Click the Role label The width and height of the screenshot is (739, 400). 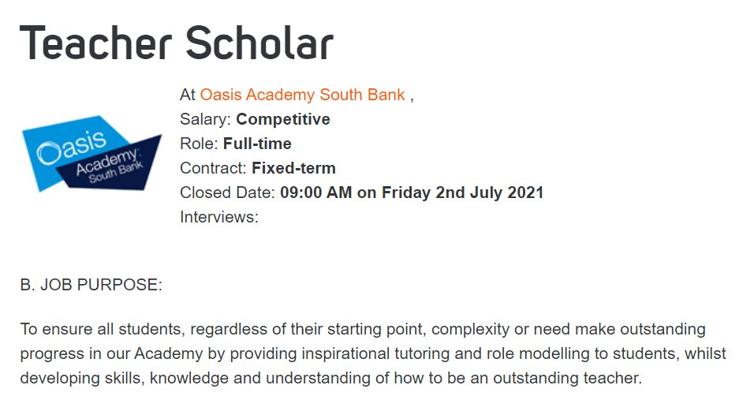pos(199,144)
